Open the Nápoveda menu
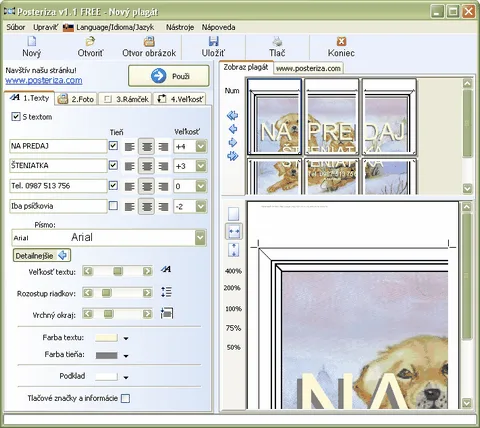The image size is (480, 428). click(x=219, y=27)
